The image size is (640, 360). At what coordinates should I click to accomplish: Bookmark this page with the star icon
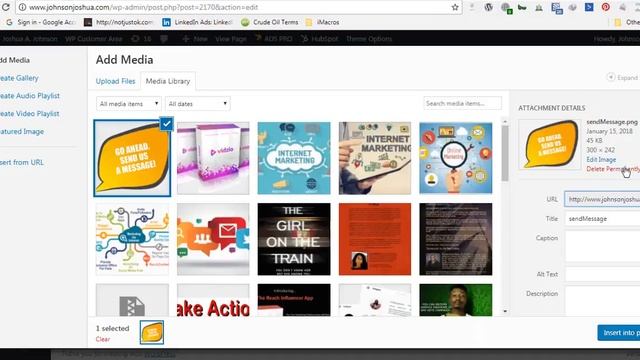[455, 7]
